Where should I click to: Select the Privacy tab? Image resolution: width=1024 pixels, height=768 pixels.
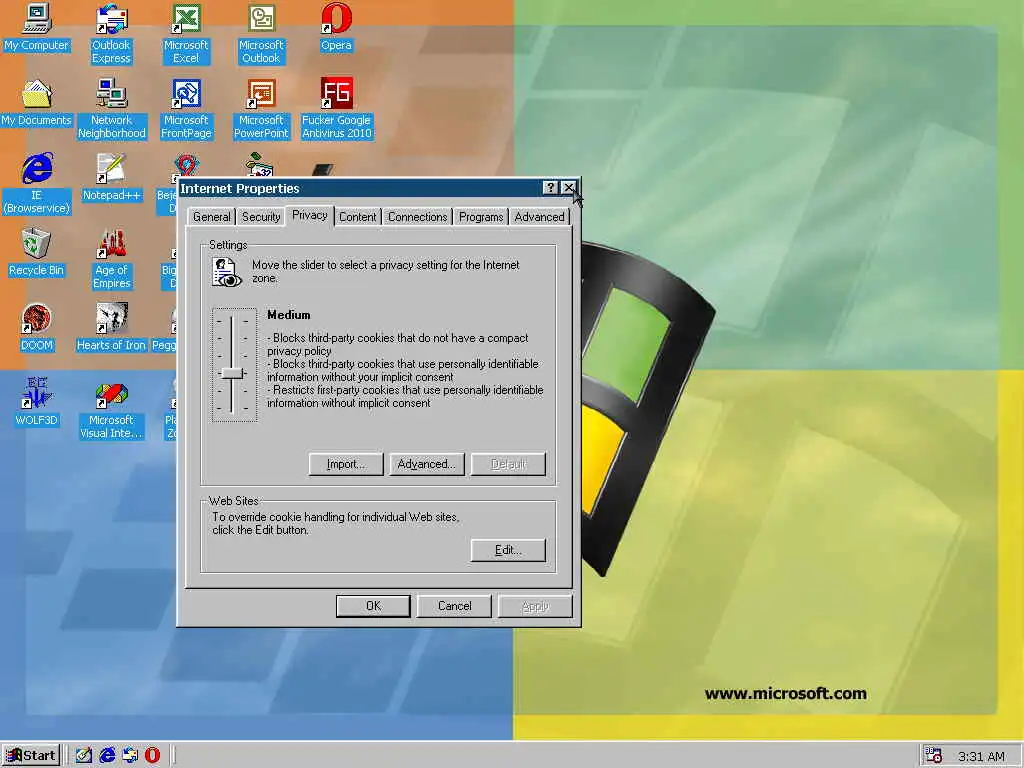[310, 216]
